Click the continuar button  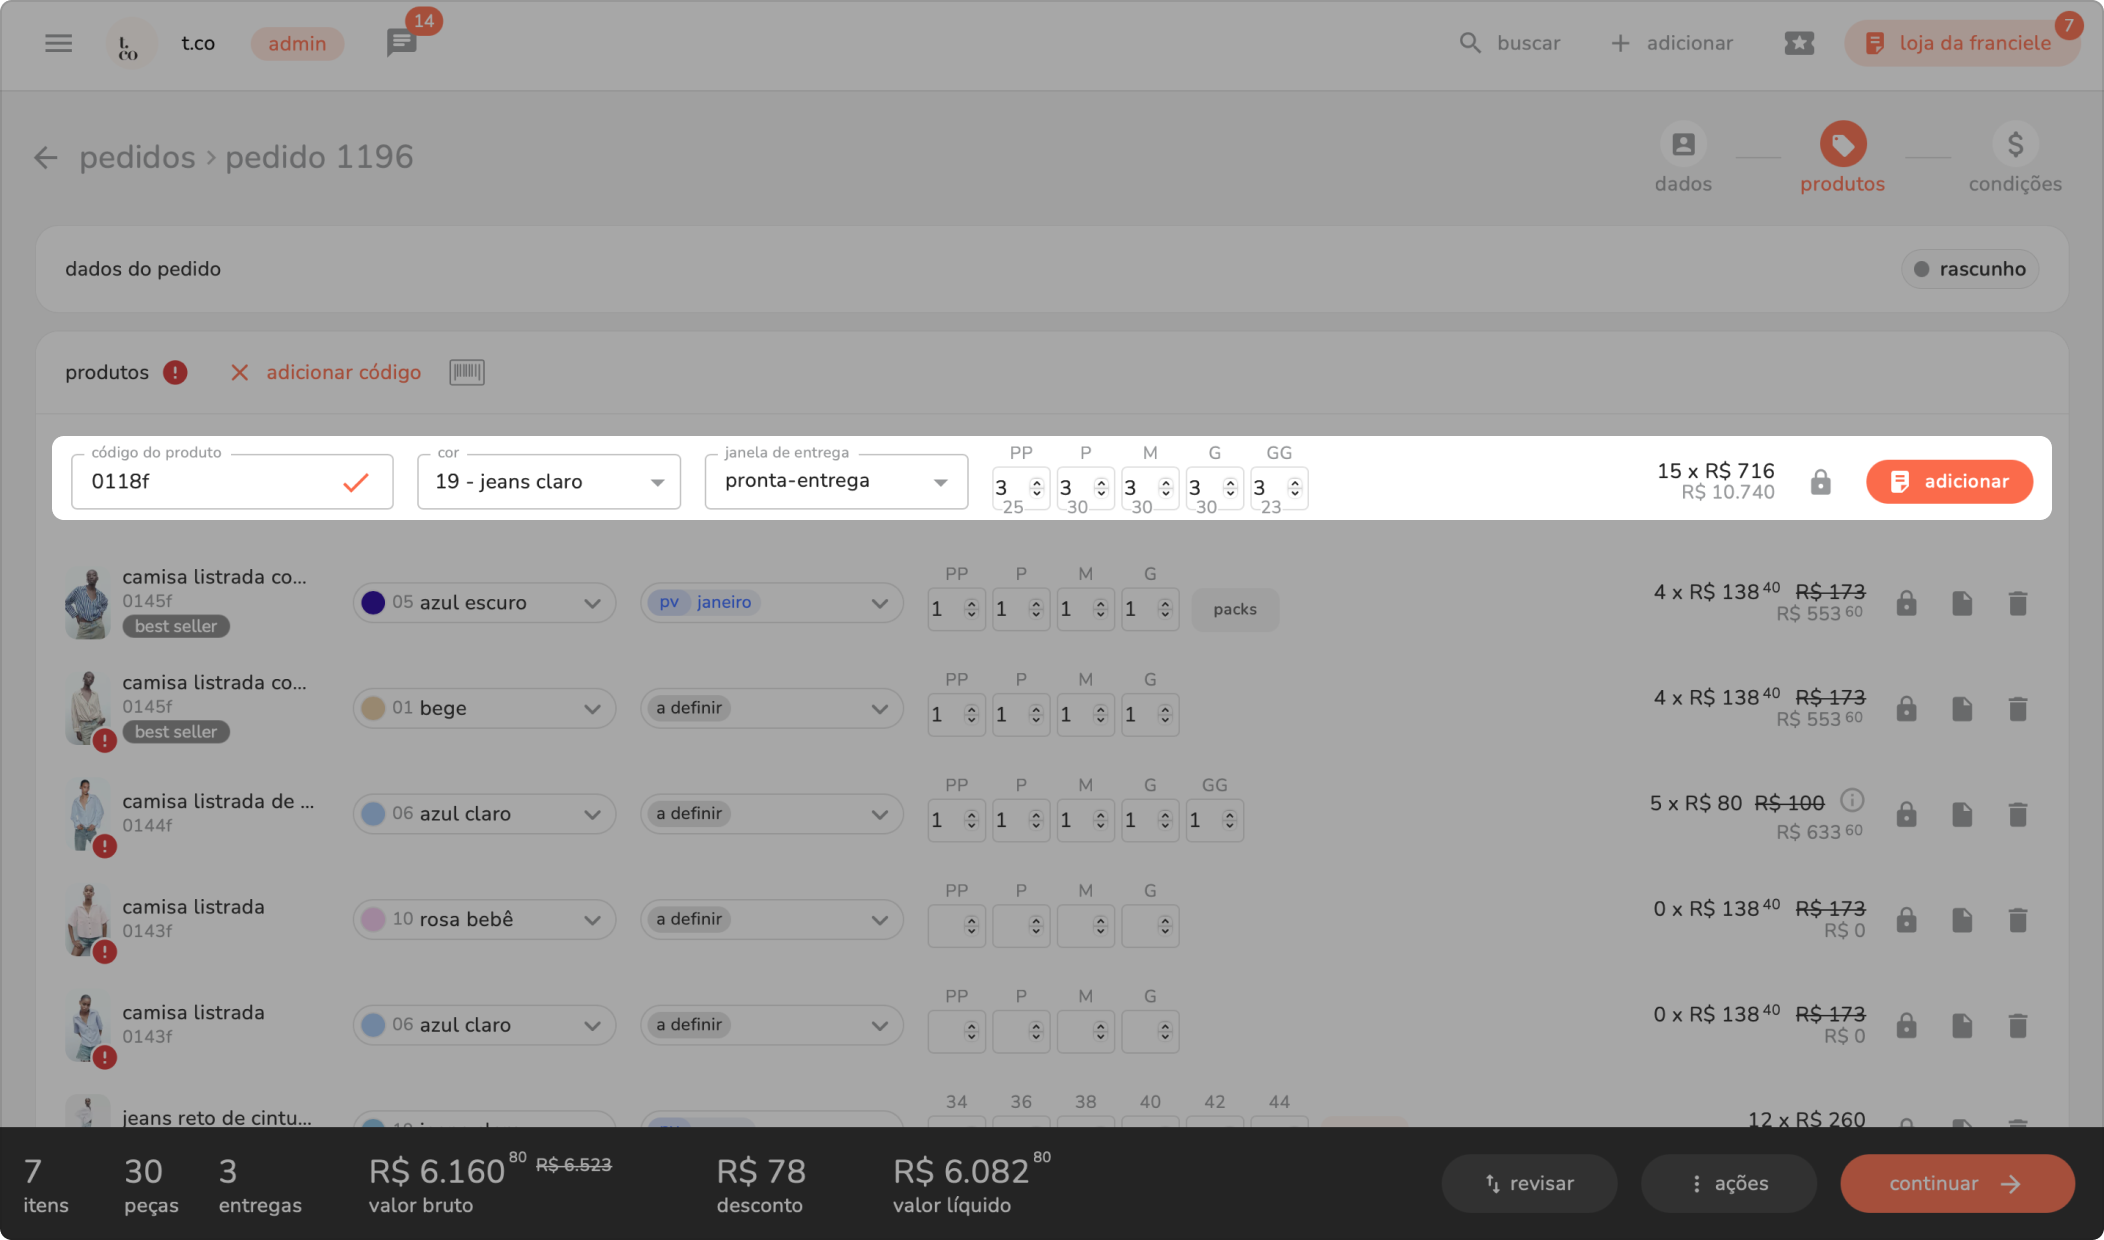(x=1956, y=1184)
